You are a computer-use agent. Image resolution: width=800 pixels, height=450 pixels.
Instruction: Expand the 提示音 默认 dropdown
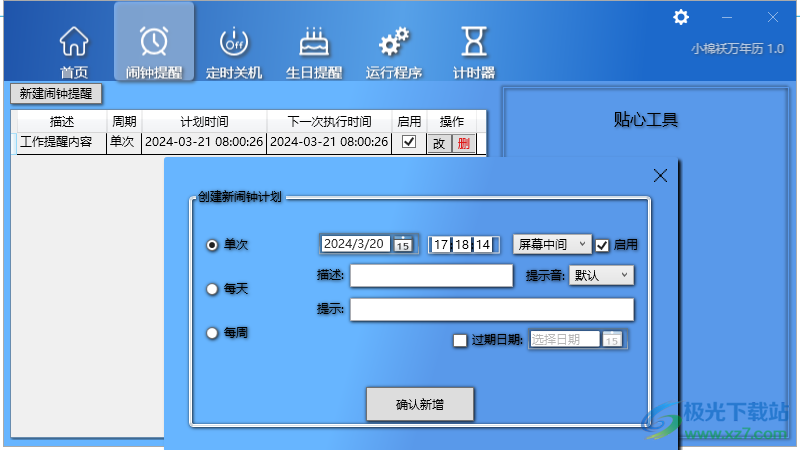[602, 275]
